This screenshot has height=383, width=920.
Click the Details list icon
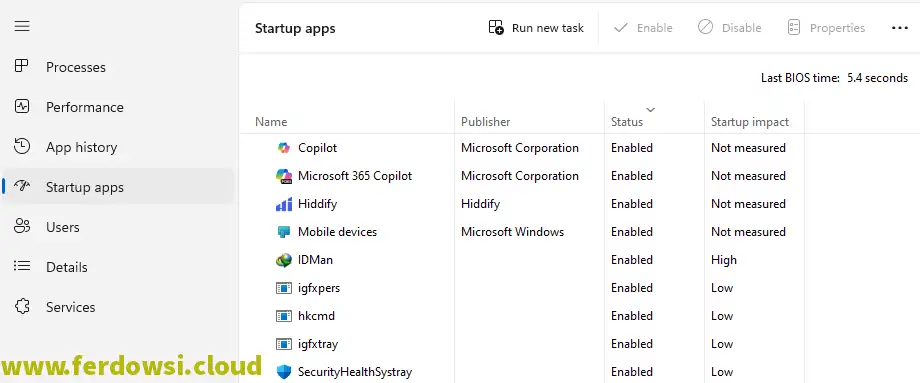pos(22,266)
